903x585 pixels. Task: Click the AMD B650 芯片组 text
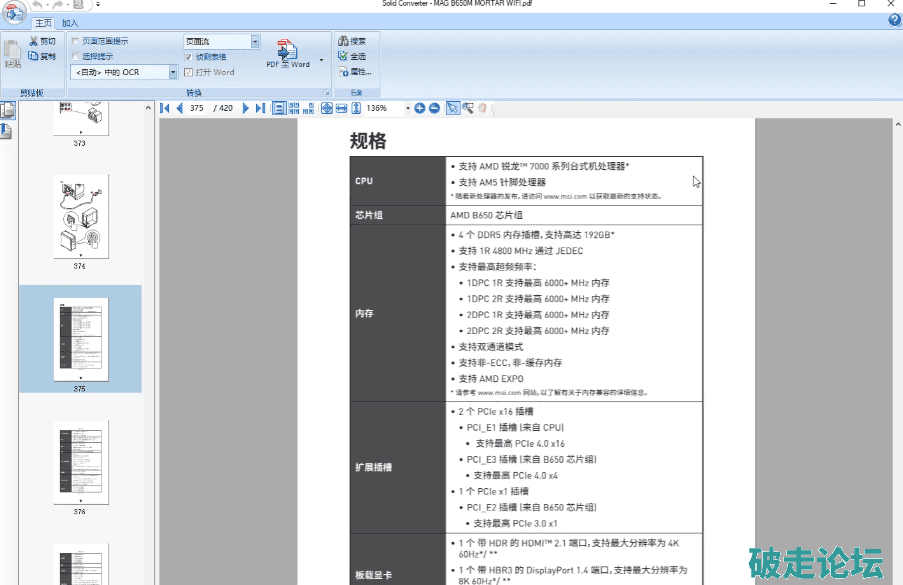[x=487, y=215]
